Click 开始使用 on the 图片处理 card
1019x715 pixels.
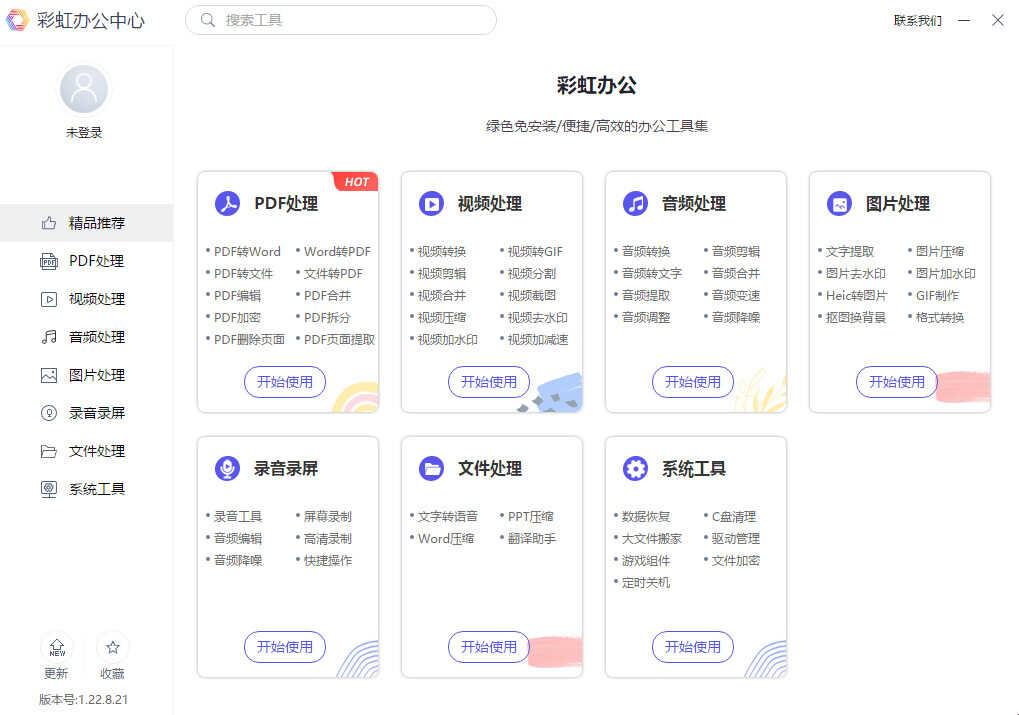[897, 382]
